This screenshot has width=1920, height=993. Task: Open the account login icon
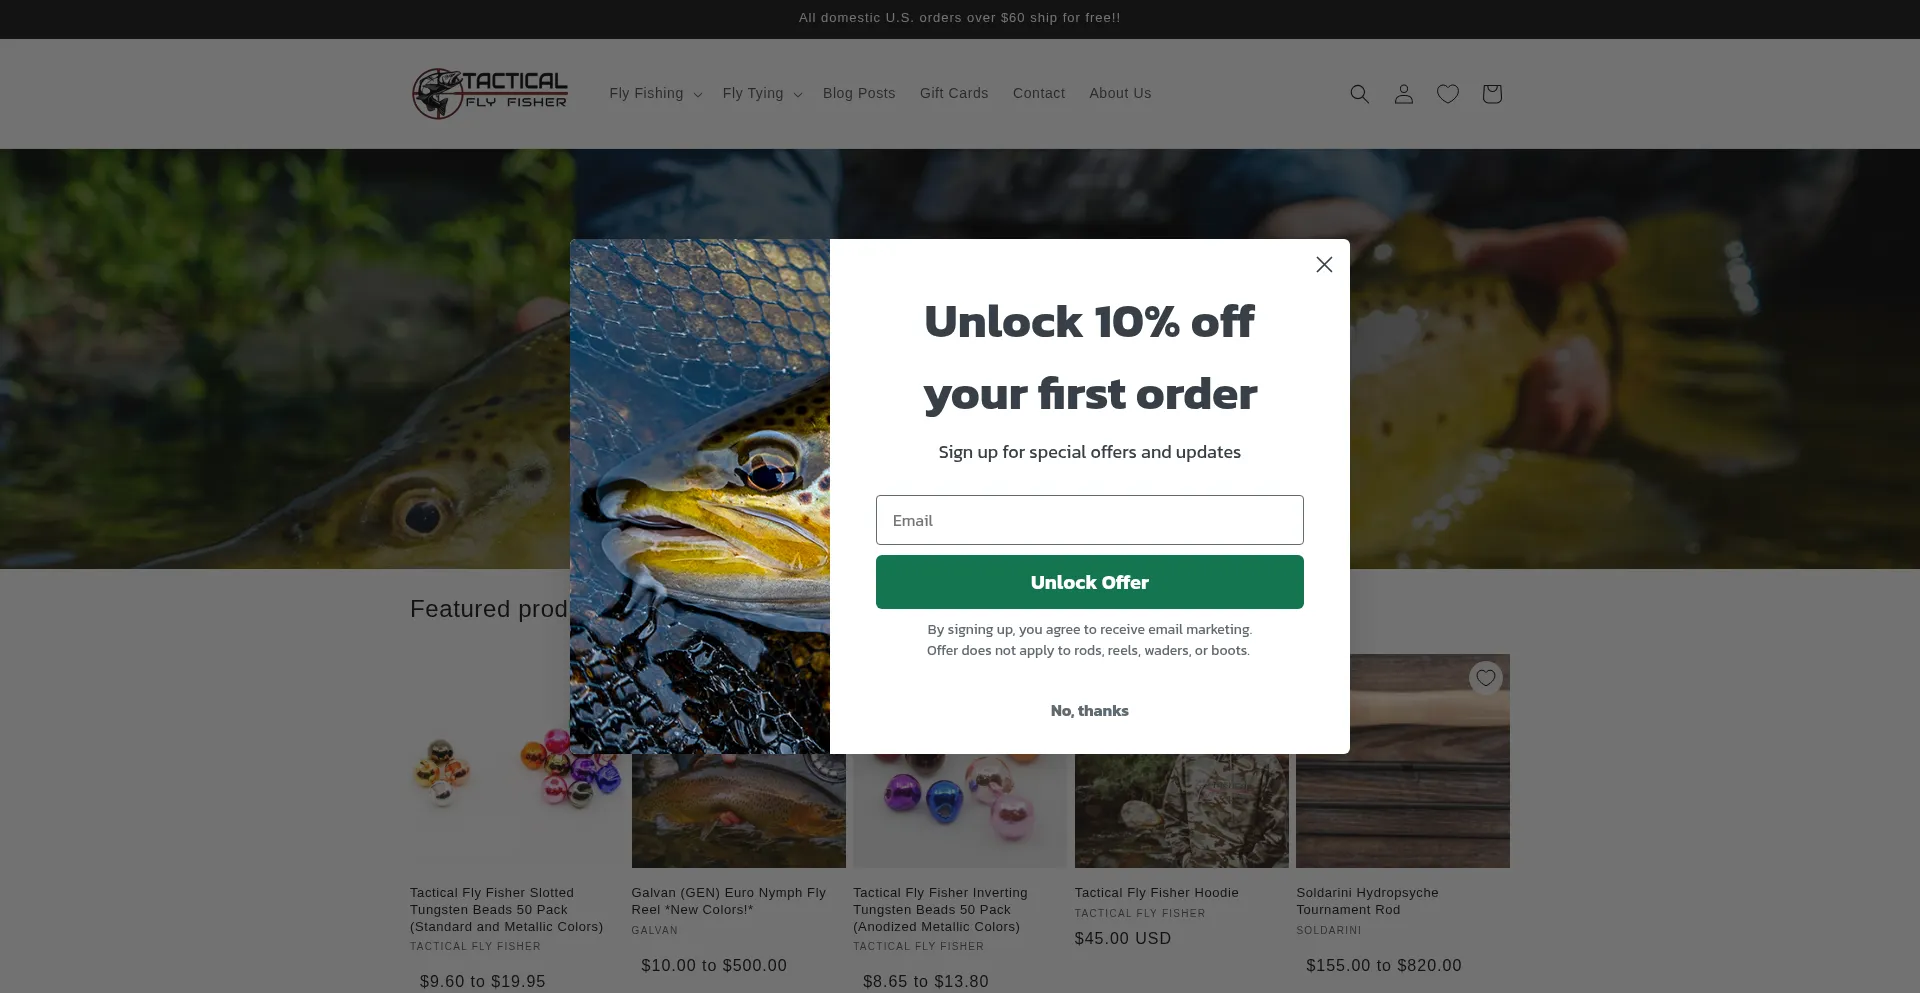(1403, 94)
